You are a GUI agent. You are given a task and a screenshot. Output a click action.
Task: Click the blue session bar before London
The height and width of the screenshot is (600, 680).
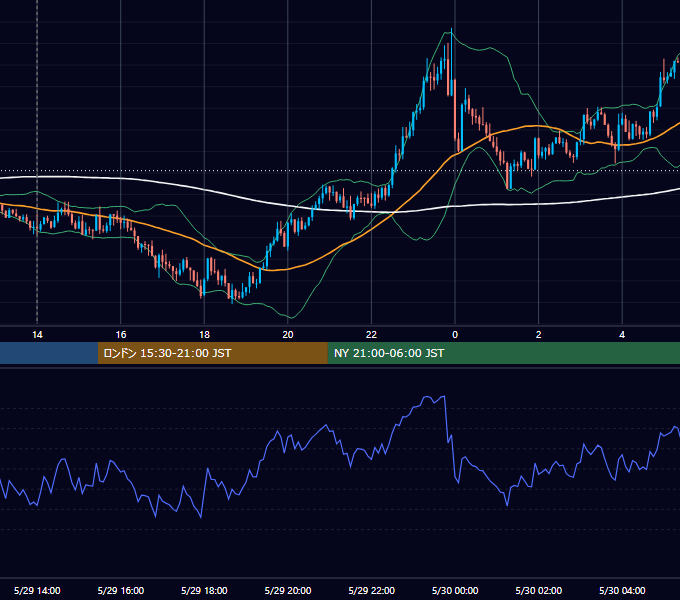[x=49, y=353]
